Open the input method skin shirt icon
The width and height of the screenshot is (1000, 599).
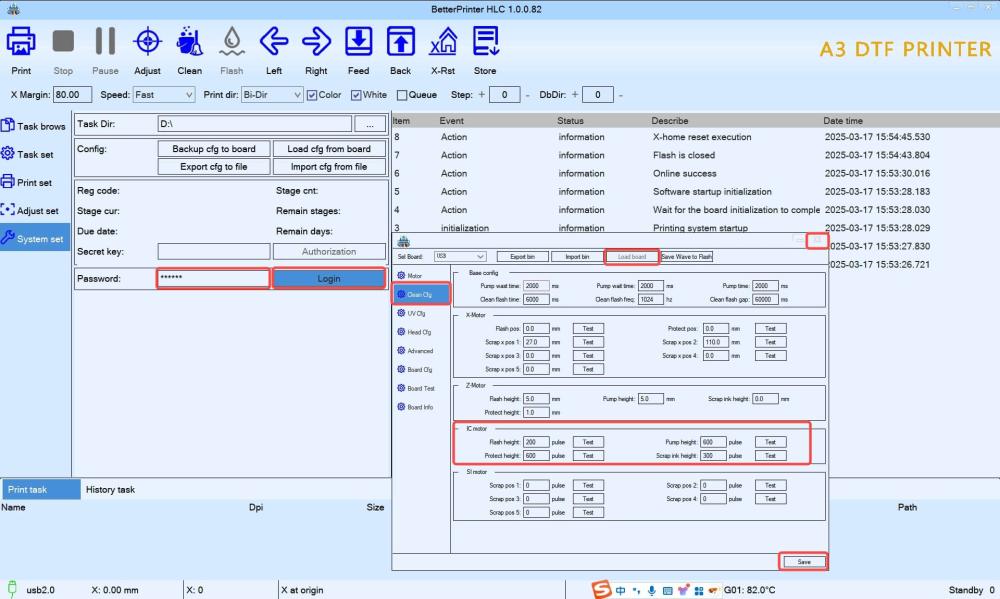click(x=683, y=590)
